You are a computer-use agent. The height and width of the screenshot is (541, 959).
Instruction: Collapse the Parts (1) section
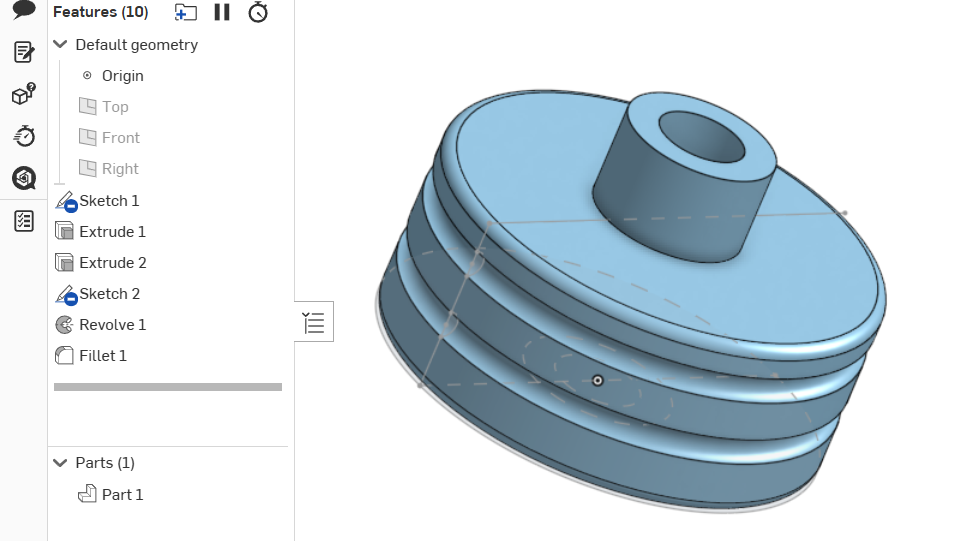(x=60, y=463)
